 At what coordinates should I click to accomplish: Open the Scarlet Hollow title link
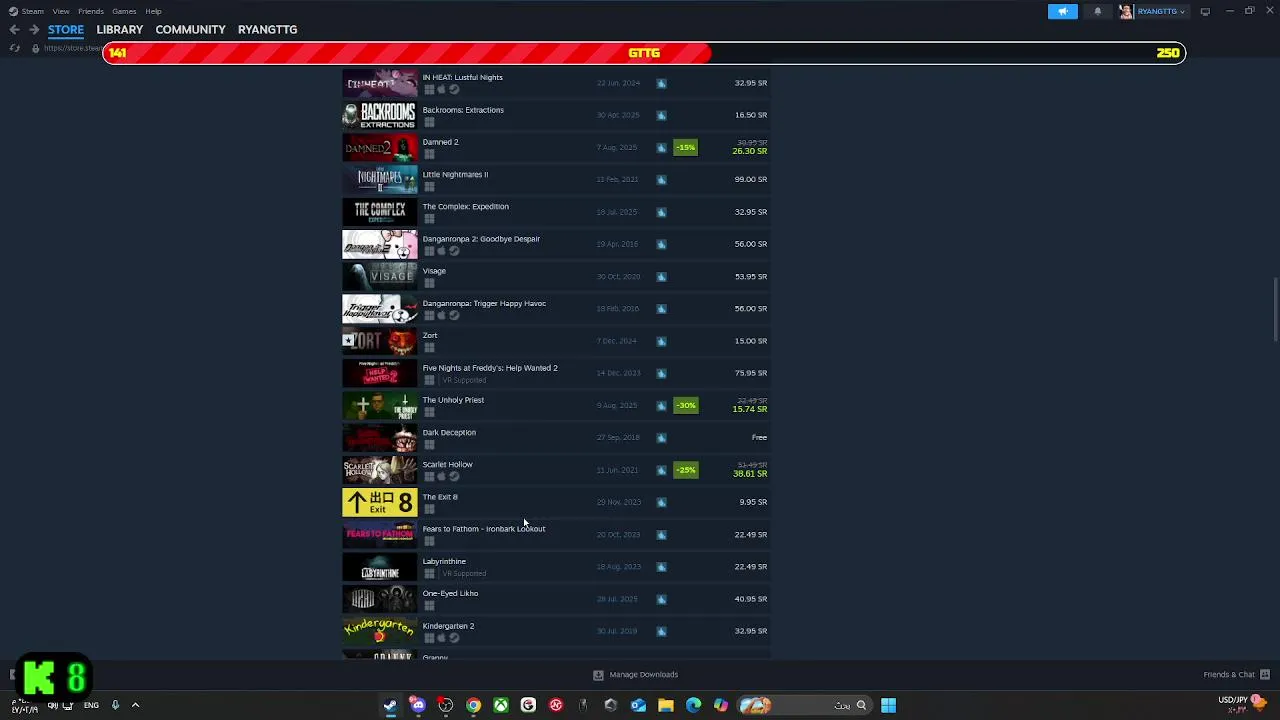[x=447, y=464]
